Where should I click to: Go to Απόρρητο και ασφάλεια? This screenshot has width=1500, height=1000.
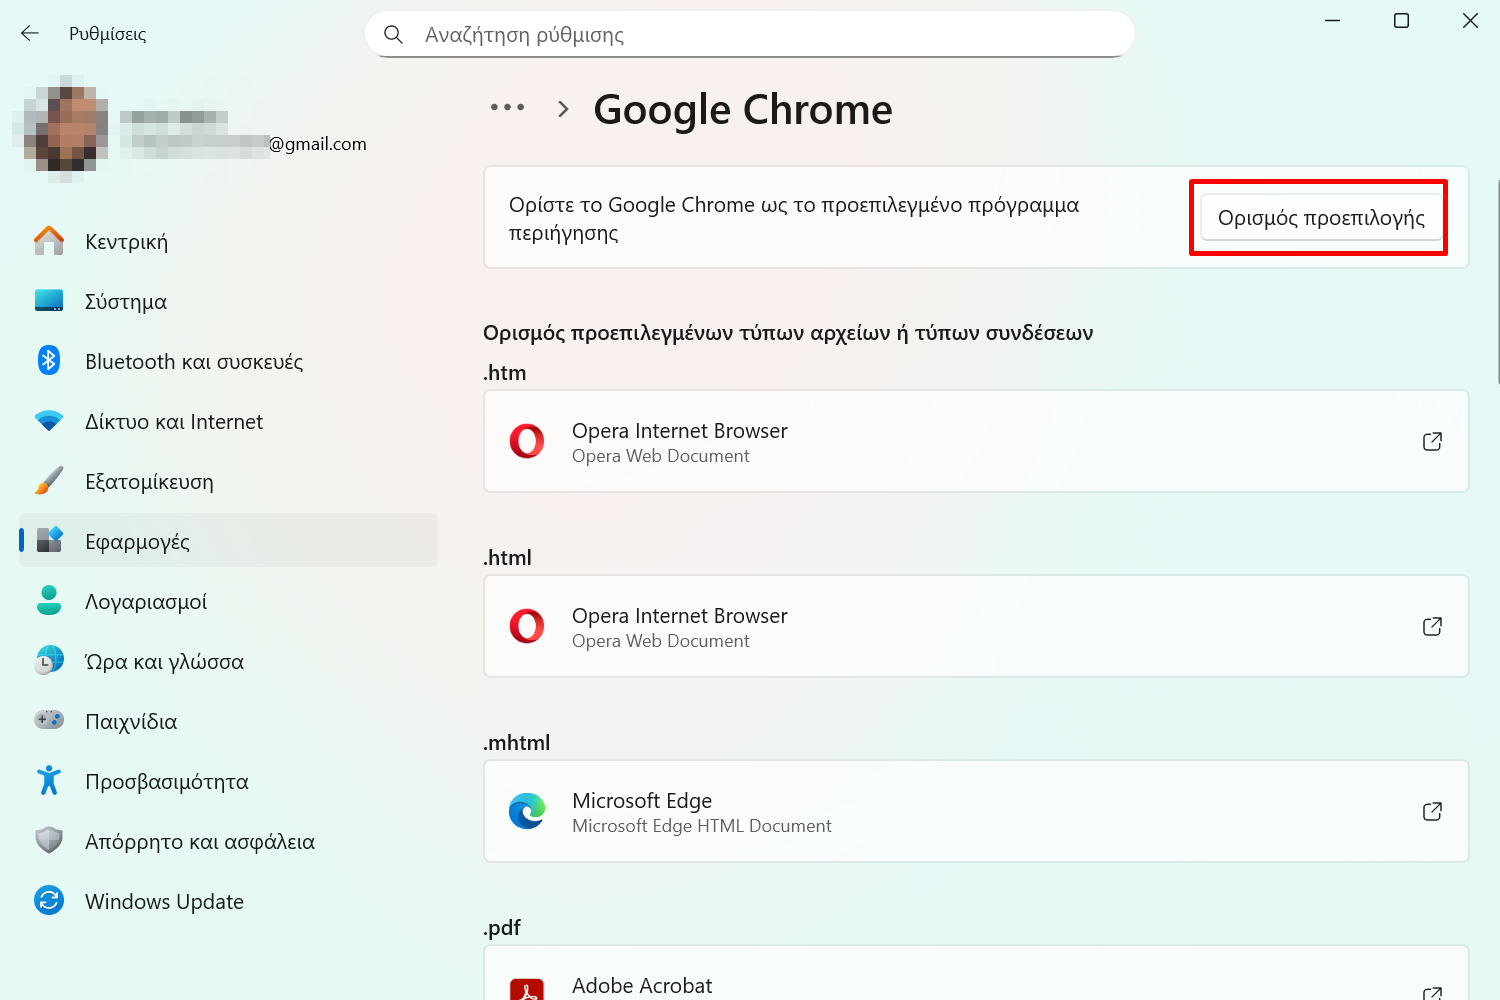pyautogui.click(x=228, y=841)
